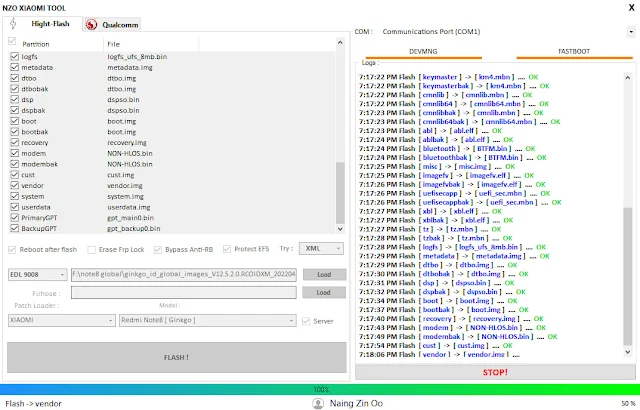The image size is (640, 410).
Task: Uncheck the recovery partition checkbox
Action: tap(15, 142)
